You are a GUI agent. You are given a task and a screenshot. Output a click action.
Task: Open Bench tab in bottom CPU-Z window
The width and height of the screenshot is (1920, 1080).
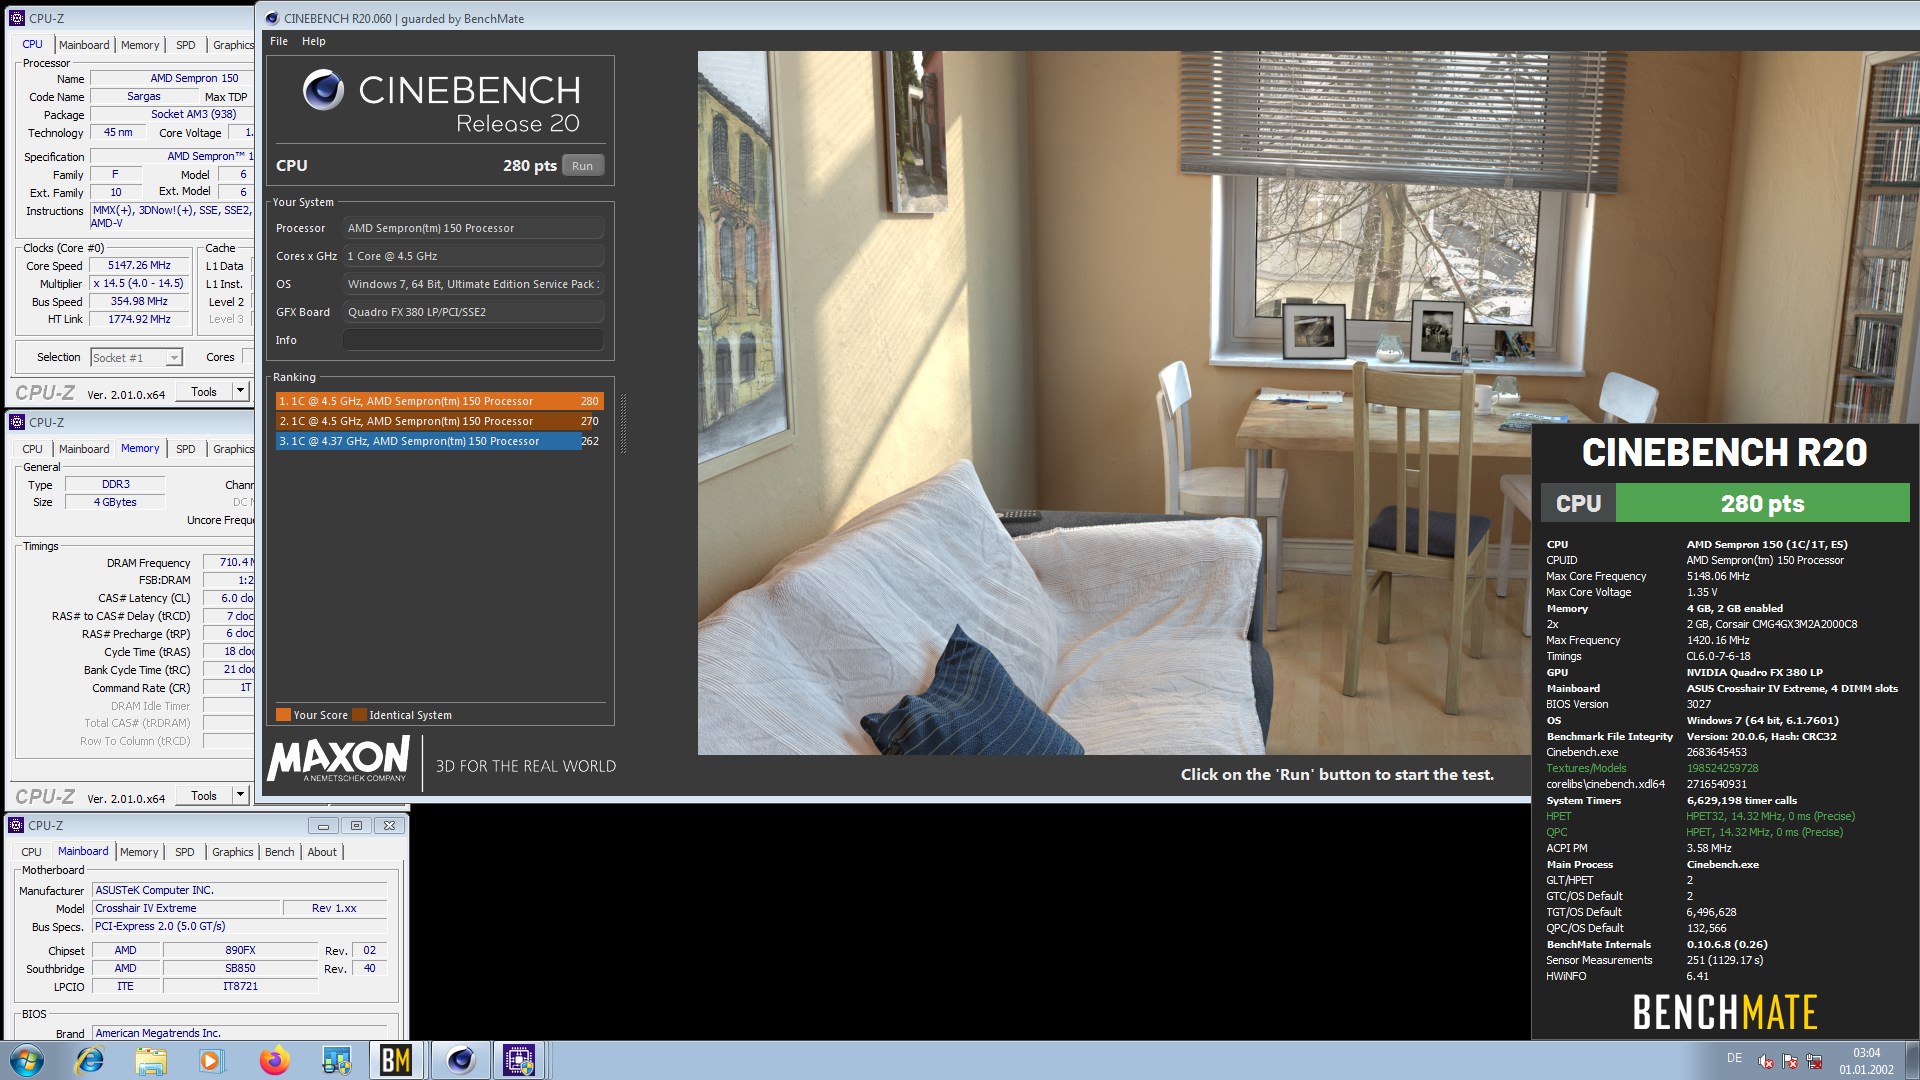pos(279,852)
